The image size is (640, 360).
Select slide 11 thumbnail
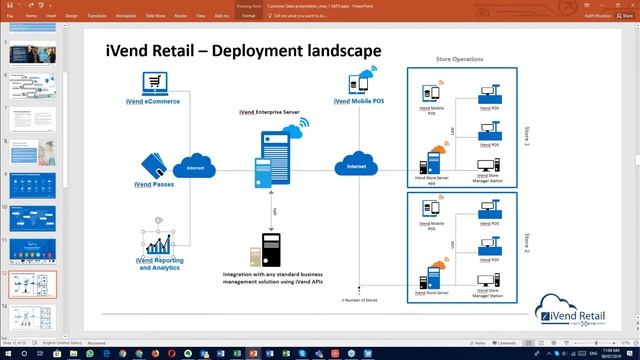click(x=33, y=251)
